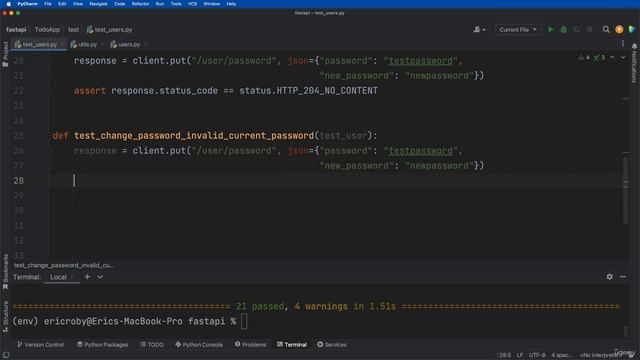Click the test_change_password_invalid_cu... breadcrumb
This screenshot has width=640, height=360.
tap(64, 265)
